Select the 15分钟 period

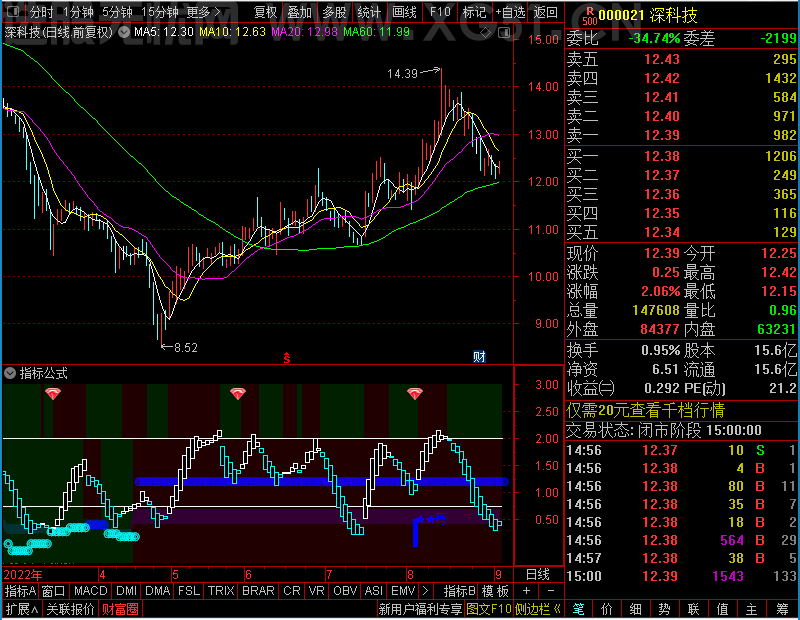click(160, 12)
